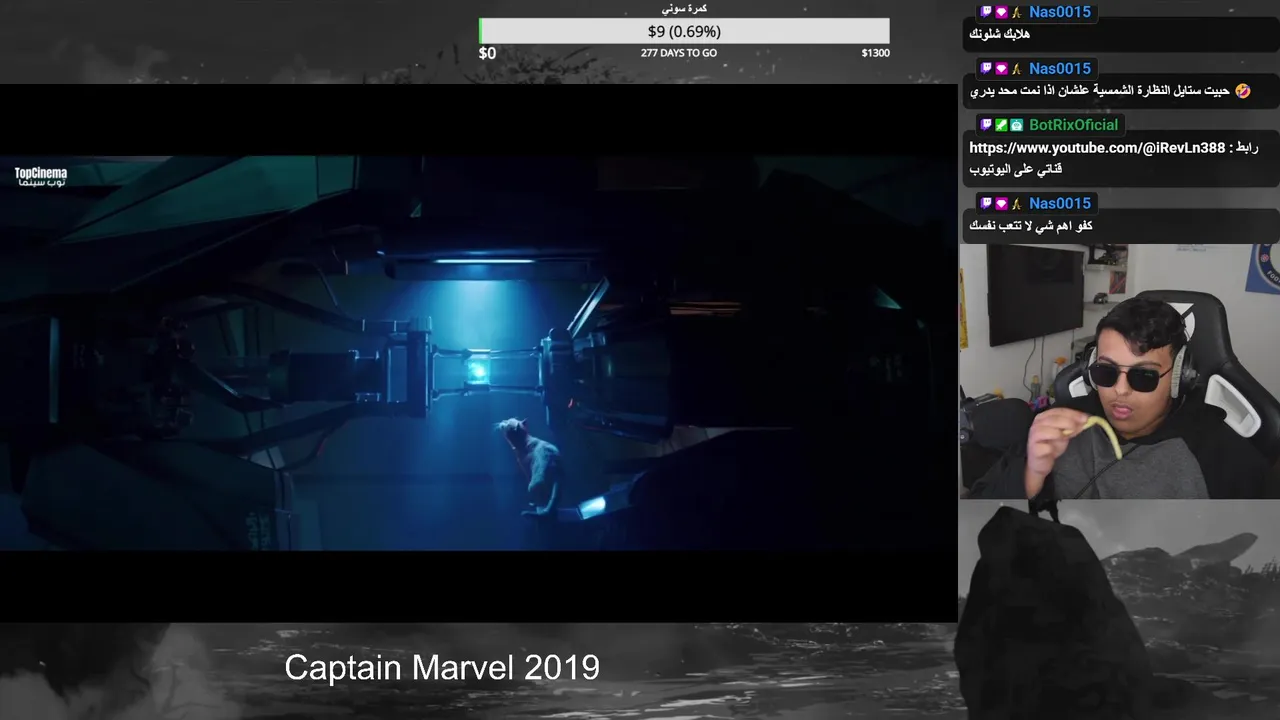The image size is (1280, 720).
Task: Open the youtube.com/@iRevLn388 link in chat
Action: [x=1097, y=148]
